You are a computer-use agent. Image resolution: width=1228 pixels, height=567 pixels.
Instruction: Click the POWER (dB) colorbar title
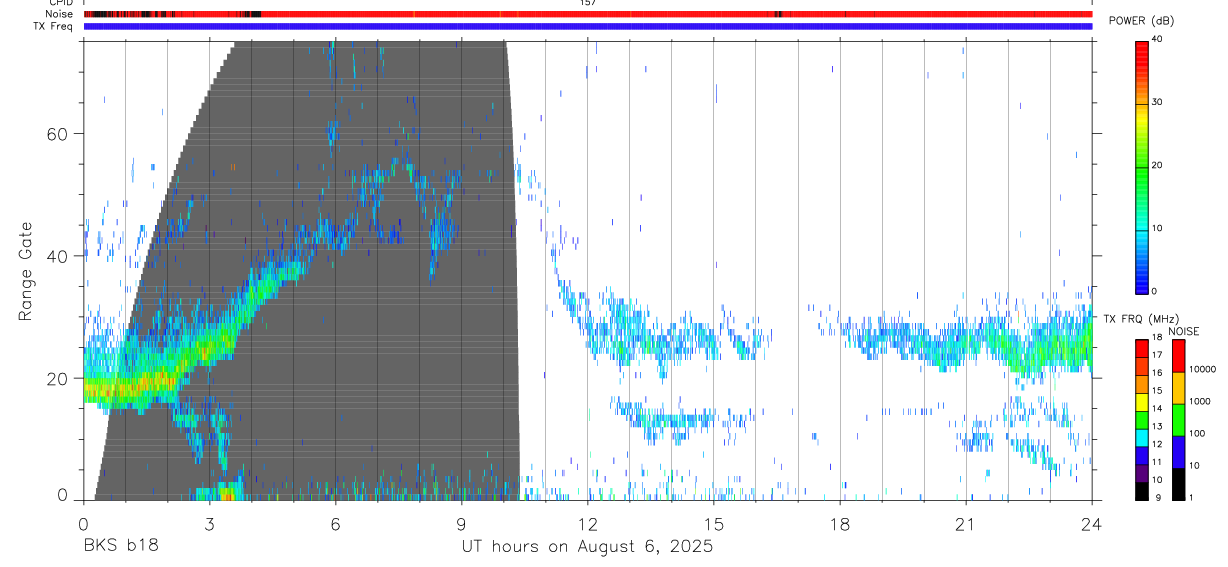tap(1144, 21)
